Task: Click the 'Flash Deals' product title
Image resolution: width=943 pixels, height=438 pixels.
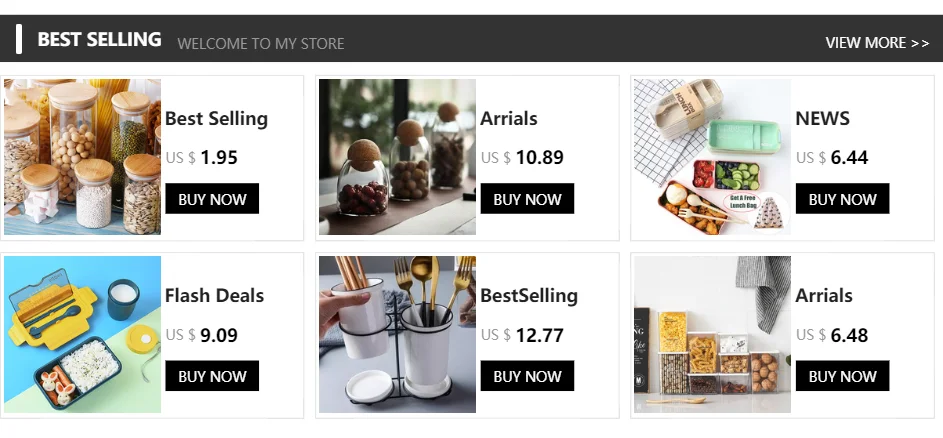Action: (x=214, y=295)
